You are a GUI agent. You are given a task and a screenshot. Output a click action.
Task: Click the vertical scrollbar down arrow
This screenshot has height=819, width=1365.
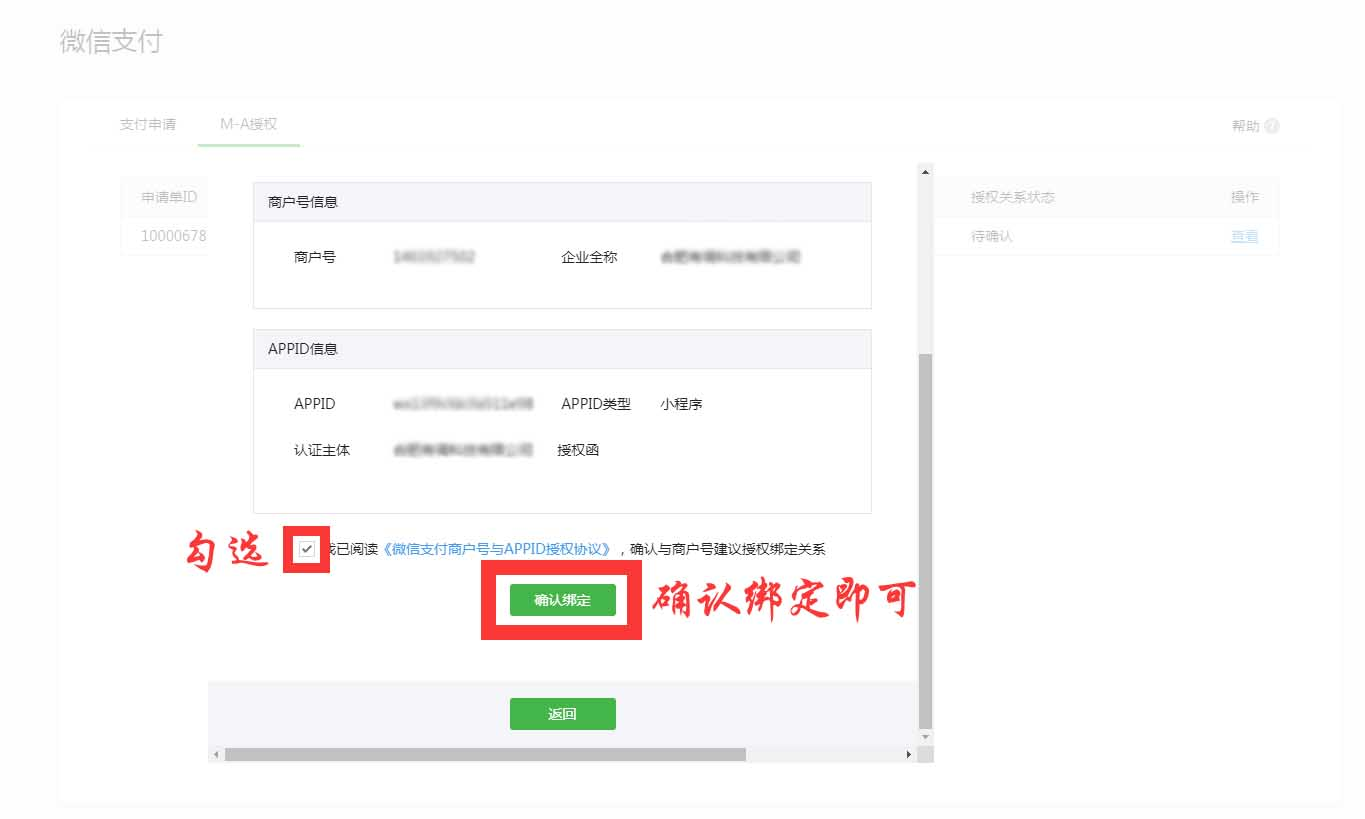point(925,737)
